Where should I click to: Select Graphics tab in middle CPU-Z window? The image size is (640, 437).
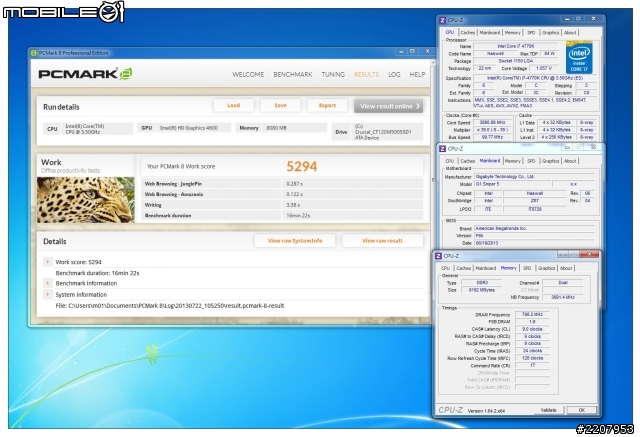pyautogui.click(x=551, y=161)
